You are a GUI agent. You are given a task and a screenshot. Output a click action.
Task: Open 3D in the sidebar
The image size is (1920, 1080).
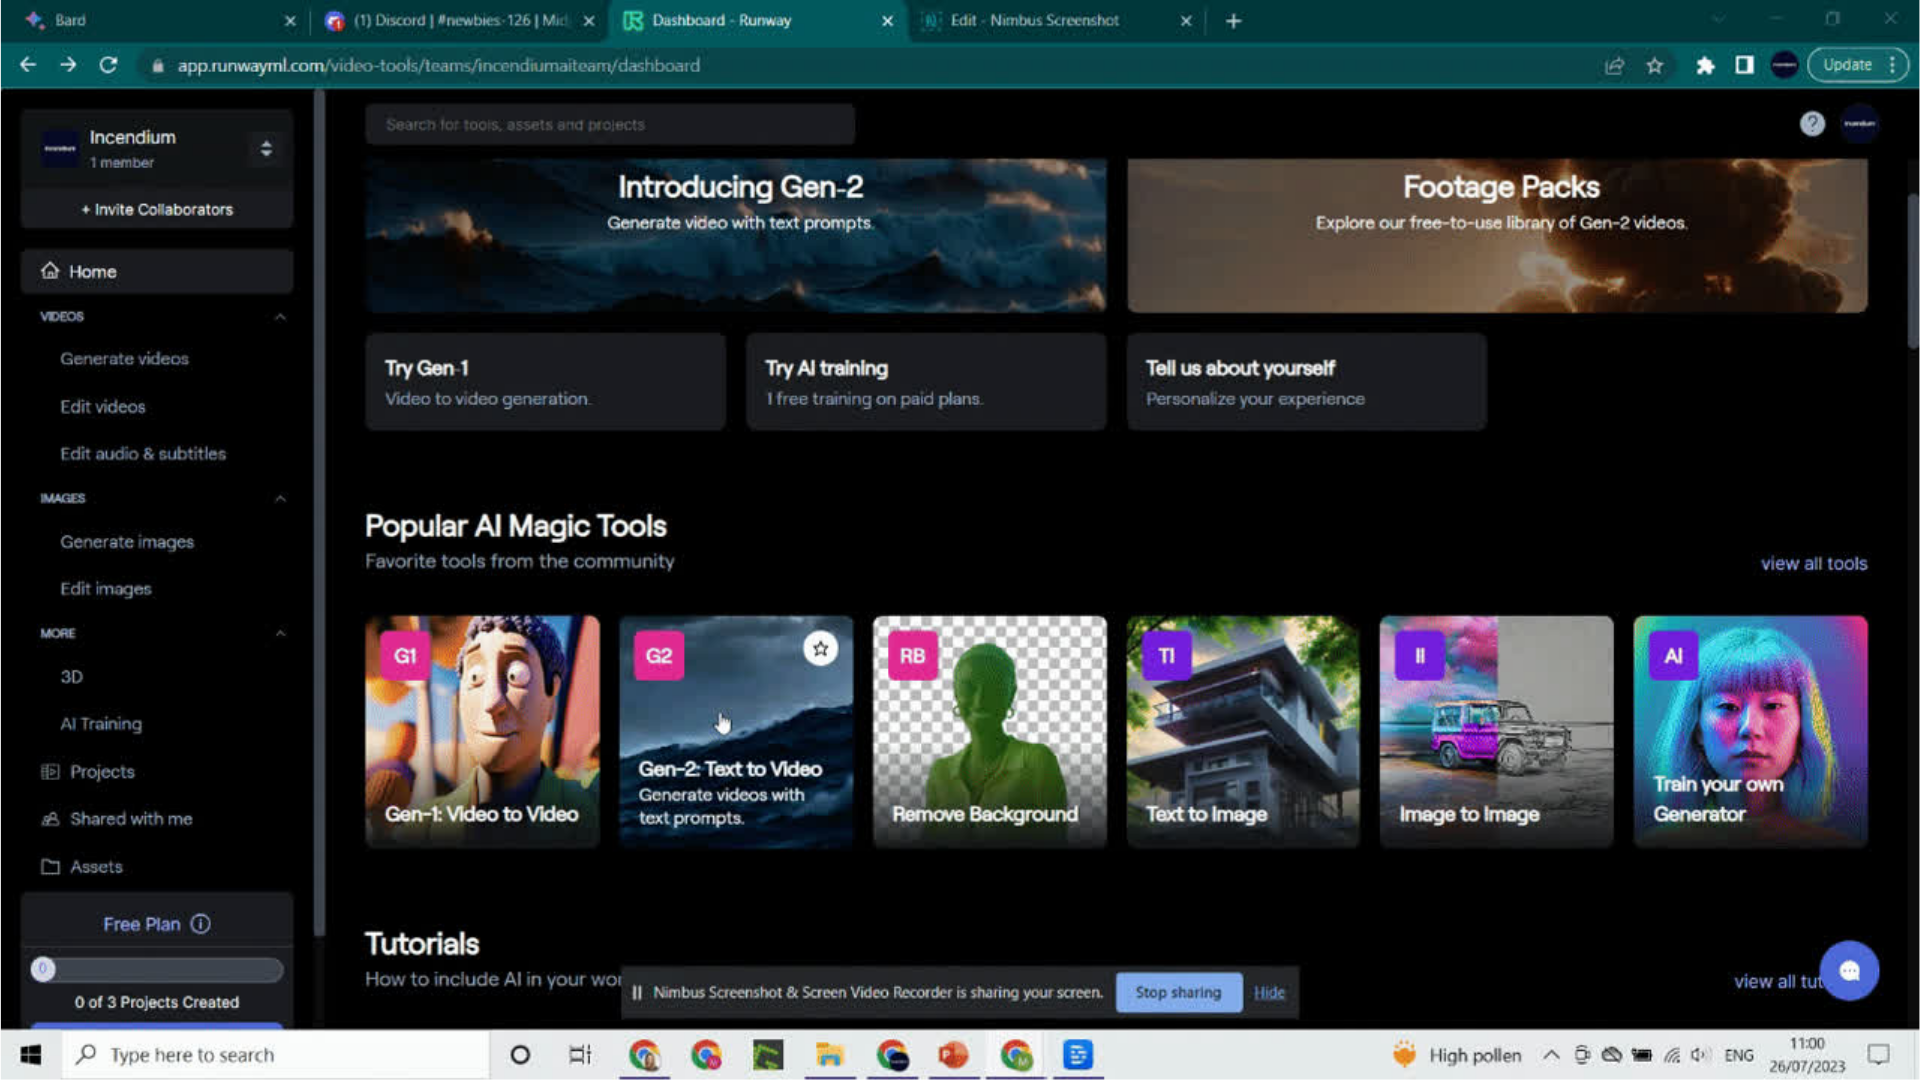[x=71, y=677]
